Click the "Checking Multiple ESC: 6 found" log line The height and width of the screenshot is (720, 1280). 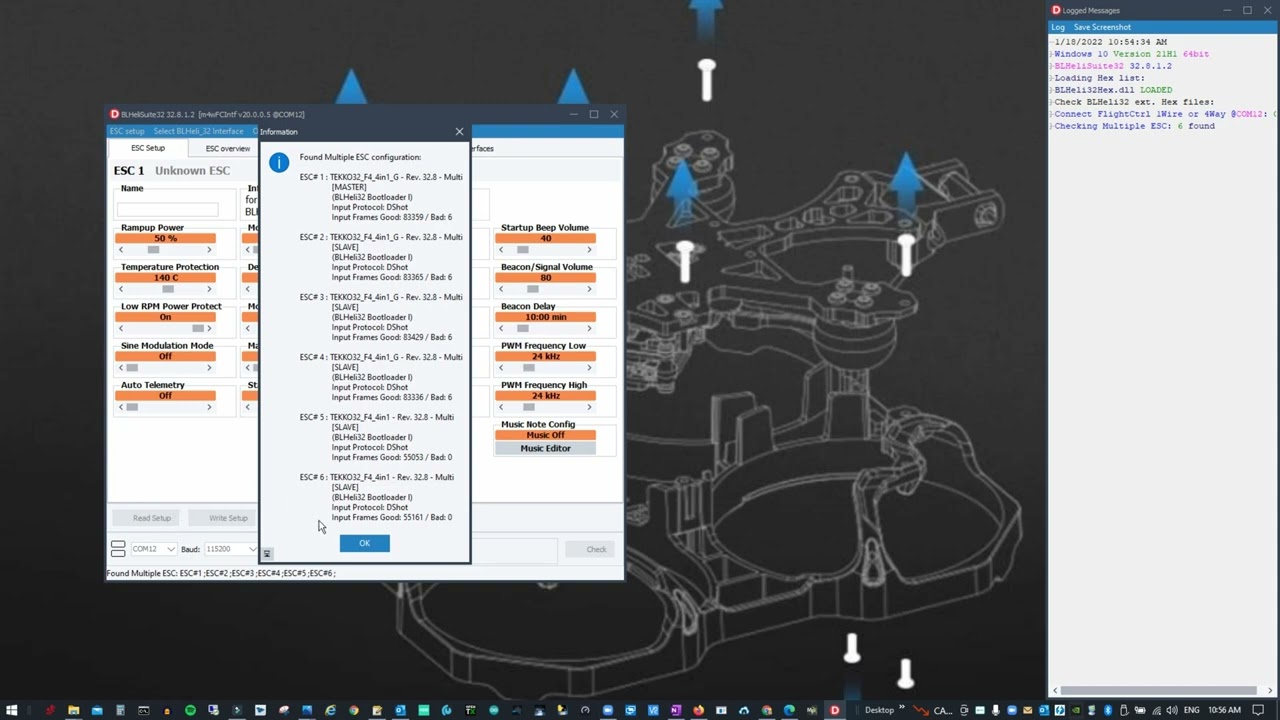pyautogui.click(x=1134, y=126)
